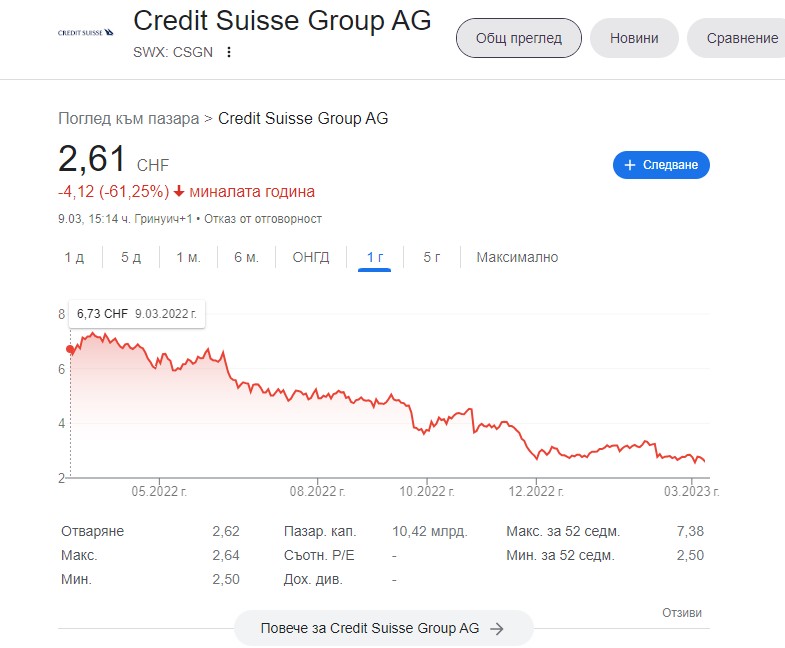Image resolution: width=785 pixels, height=648 pixels.
Task: Select the 1 м. chart range
Action: point(188,257)
